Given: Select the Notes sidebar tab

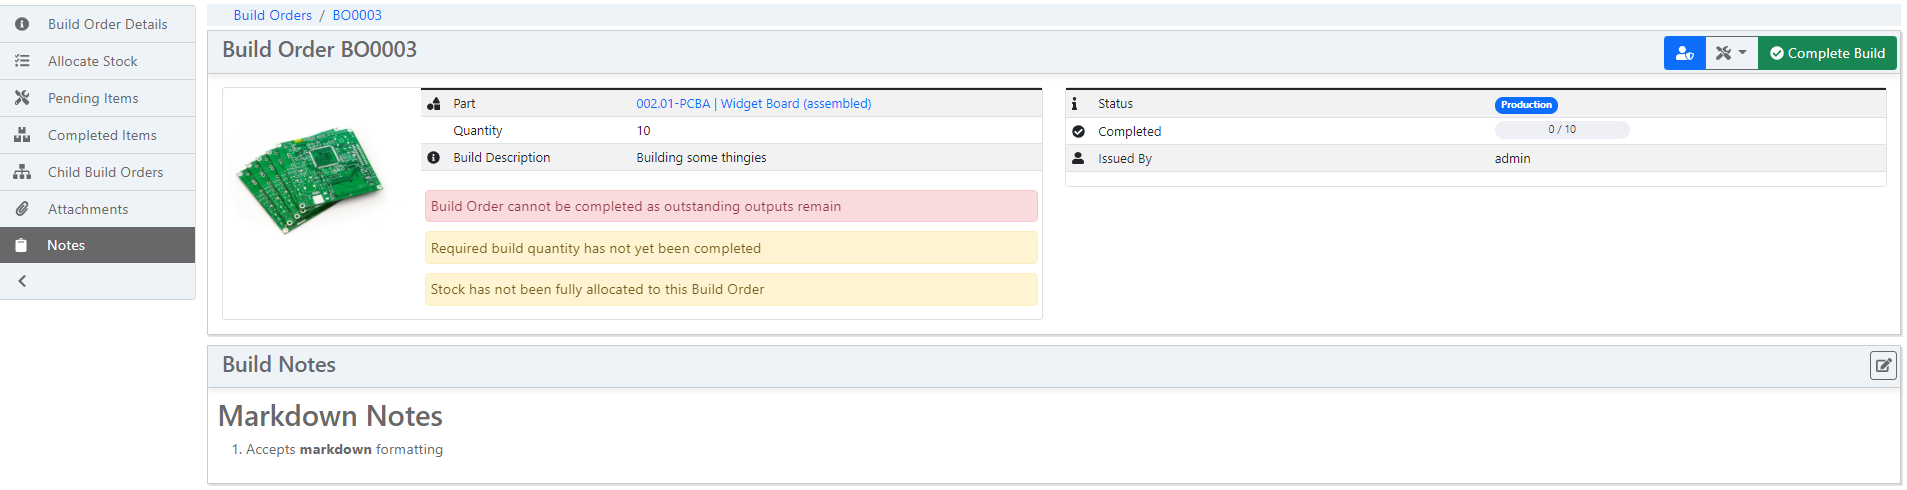Looking at the screenshot, I should click(66, 246).
